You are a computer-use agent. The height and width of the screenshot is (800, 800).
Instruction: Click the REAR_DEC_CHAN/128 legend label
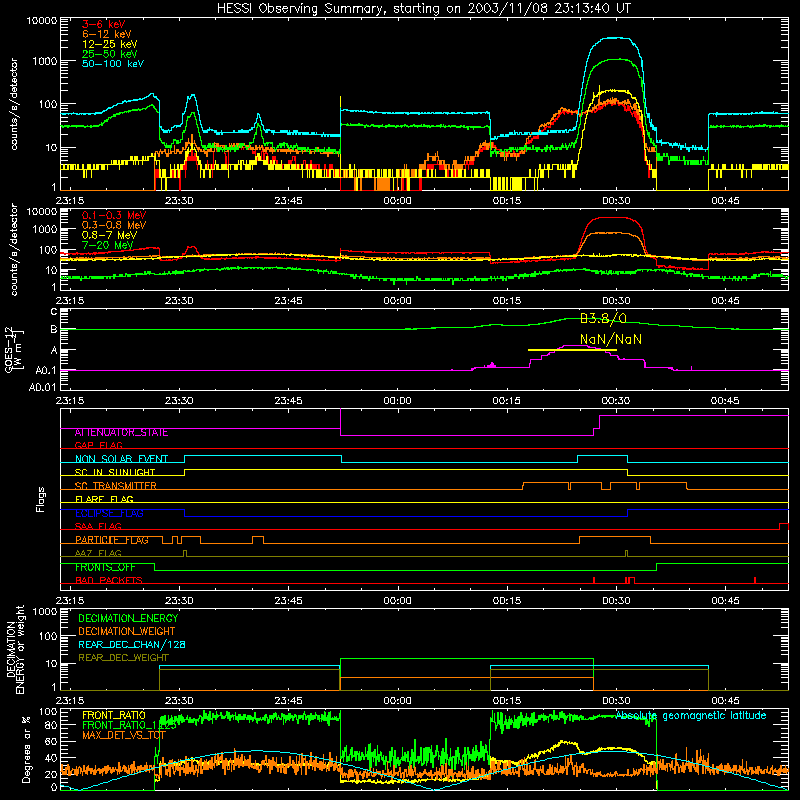pyautogui.click(x=132, y=645)
